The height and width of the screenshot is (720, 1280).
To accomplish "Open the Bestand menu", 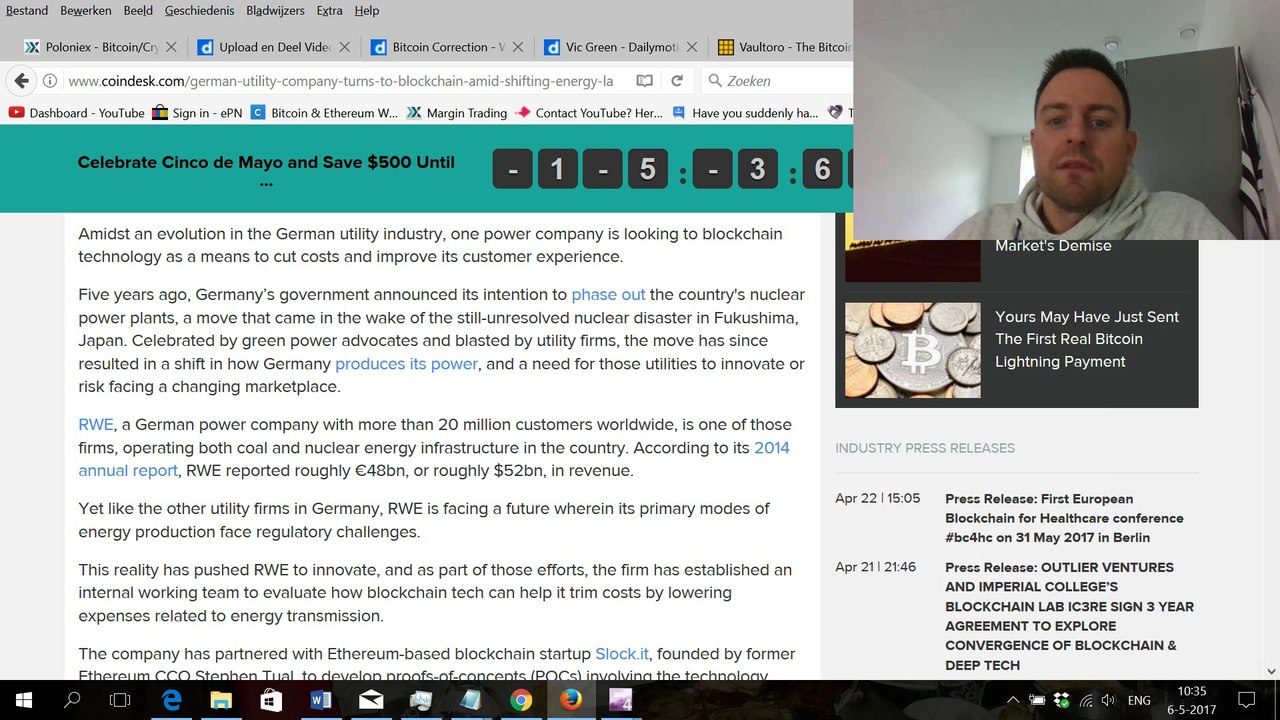I will click(x=27, y=11).
